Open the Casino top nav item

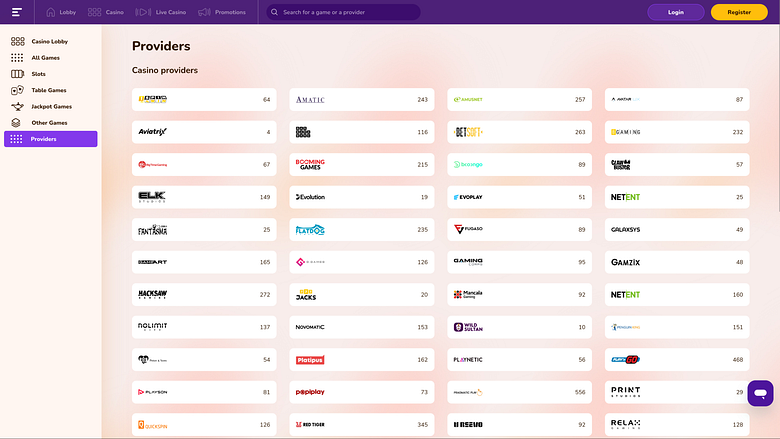click(x=105, y=12)
